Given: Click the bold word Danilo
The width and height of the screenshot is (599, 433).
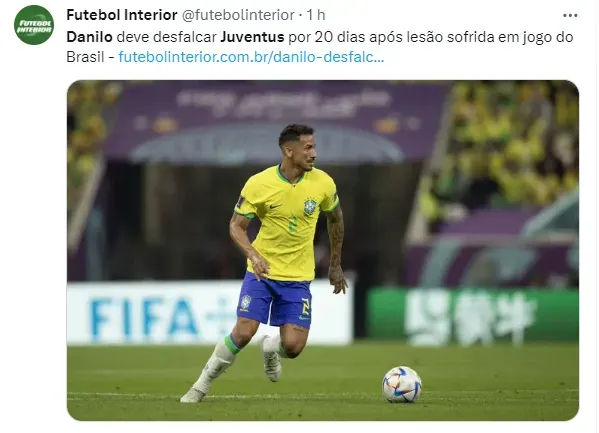Looking at the screenshot, I should pos(89,37).
